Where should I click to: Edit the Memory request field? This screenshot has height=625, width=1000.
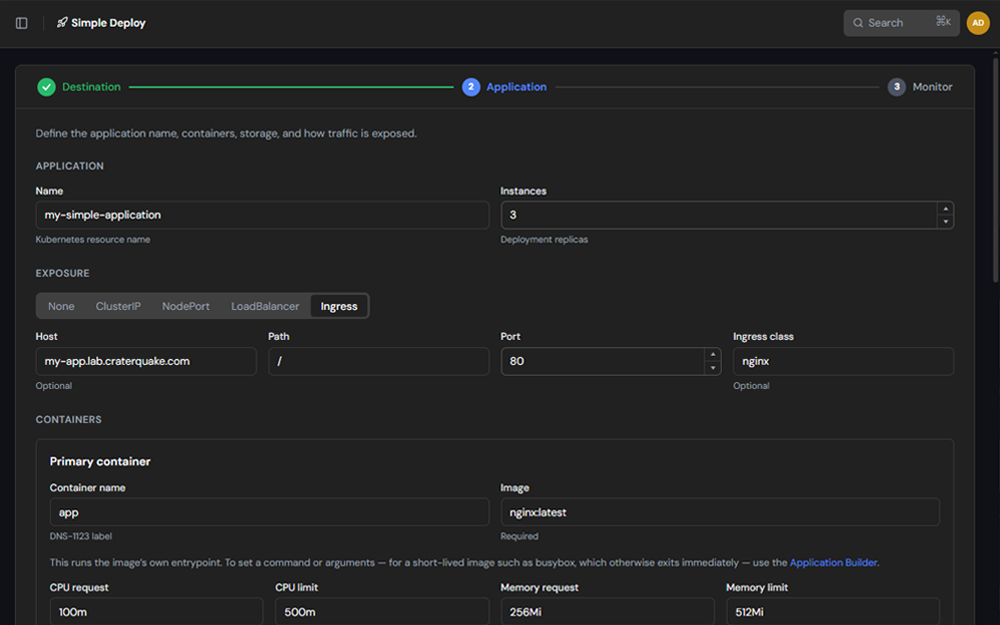point(607,611)
